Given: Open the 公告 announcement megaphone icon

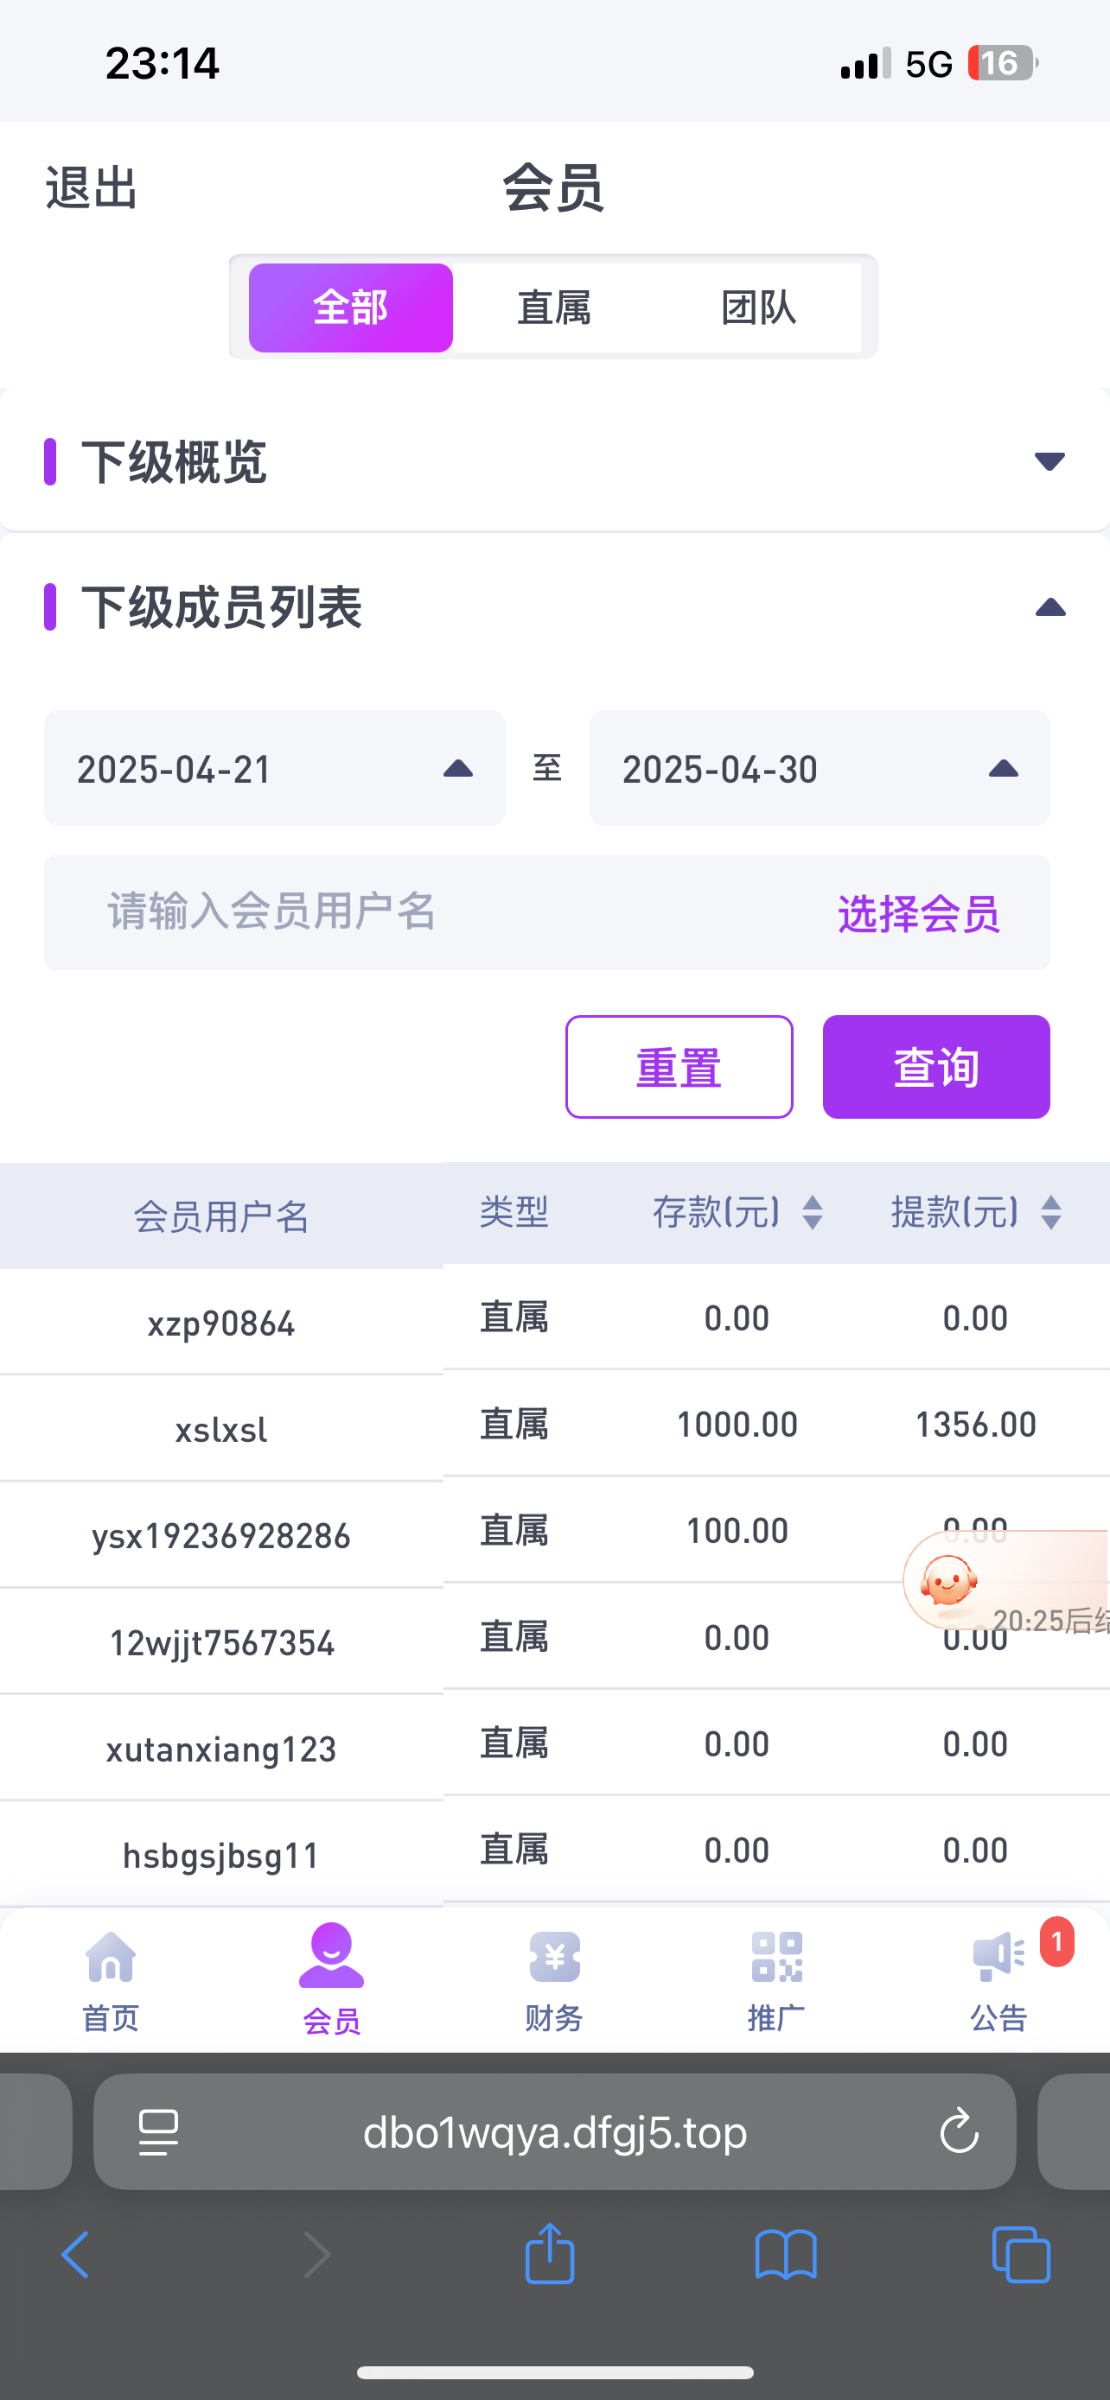Looking at the screenshot, I should pyautogui.click(x=998, y=1958).
